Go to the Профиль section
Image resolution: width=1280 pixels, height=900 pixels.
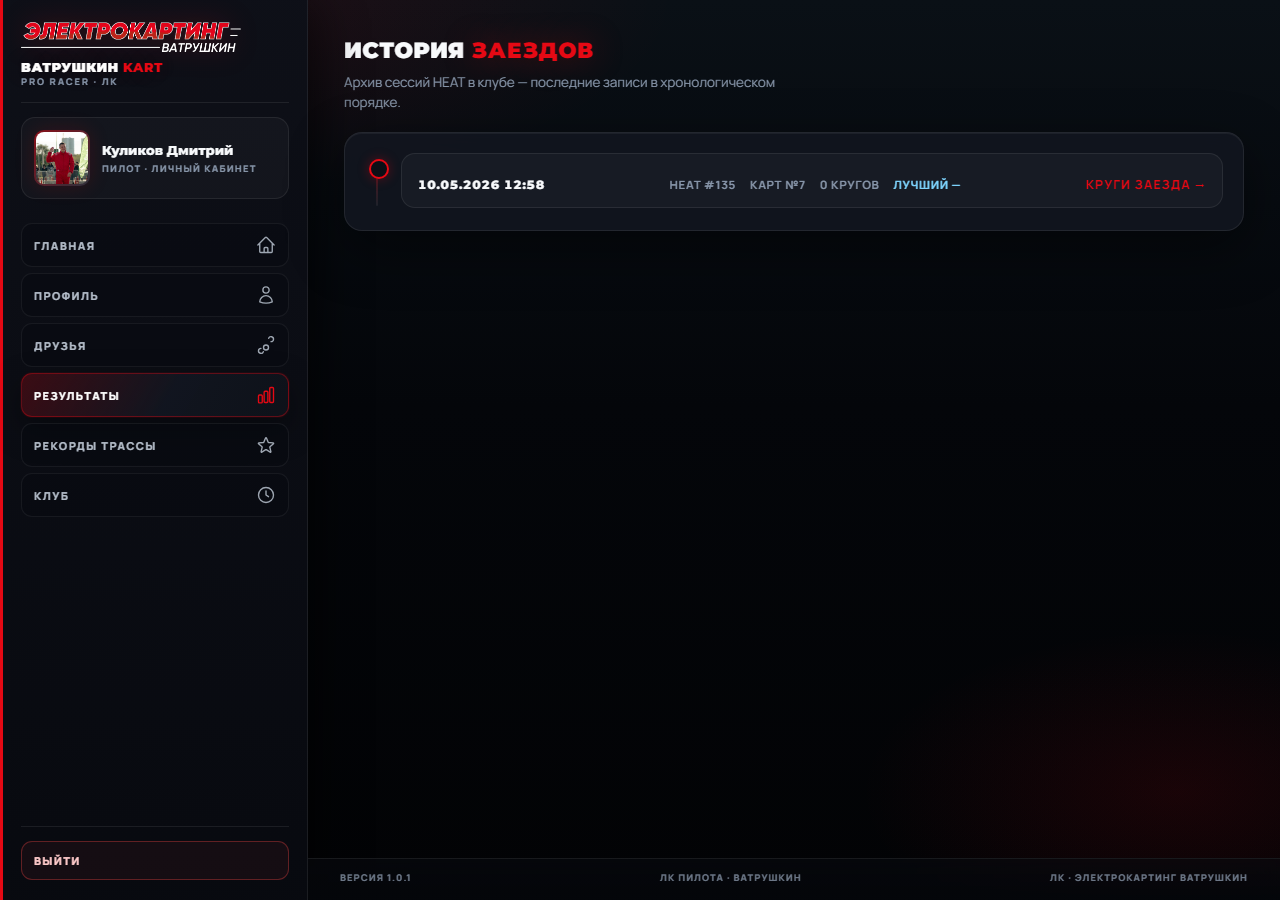tap(155, 295)
